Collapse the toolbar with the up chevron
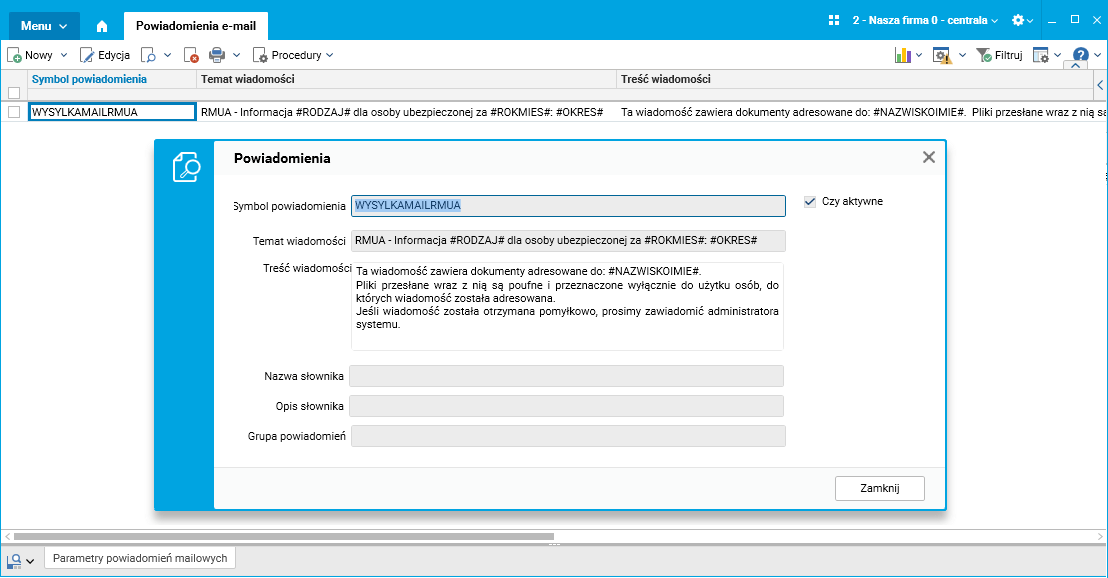 (1076, 65)
